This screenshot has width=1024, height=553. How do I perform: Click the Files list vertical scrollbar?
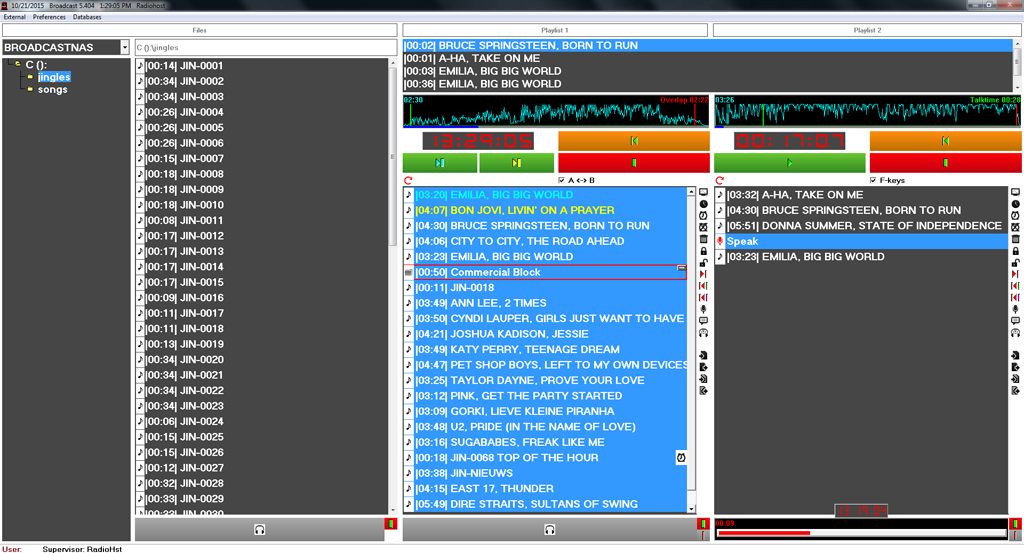click(x=392, y=157)
